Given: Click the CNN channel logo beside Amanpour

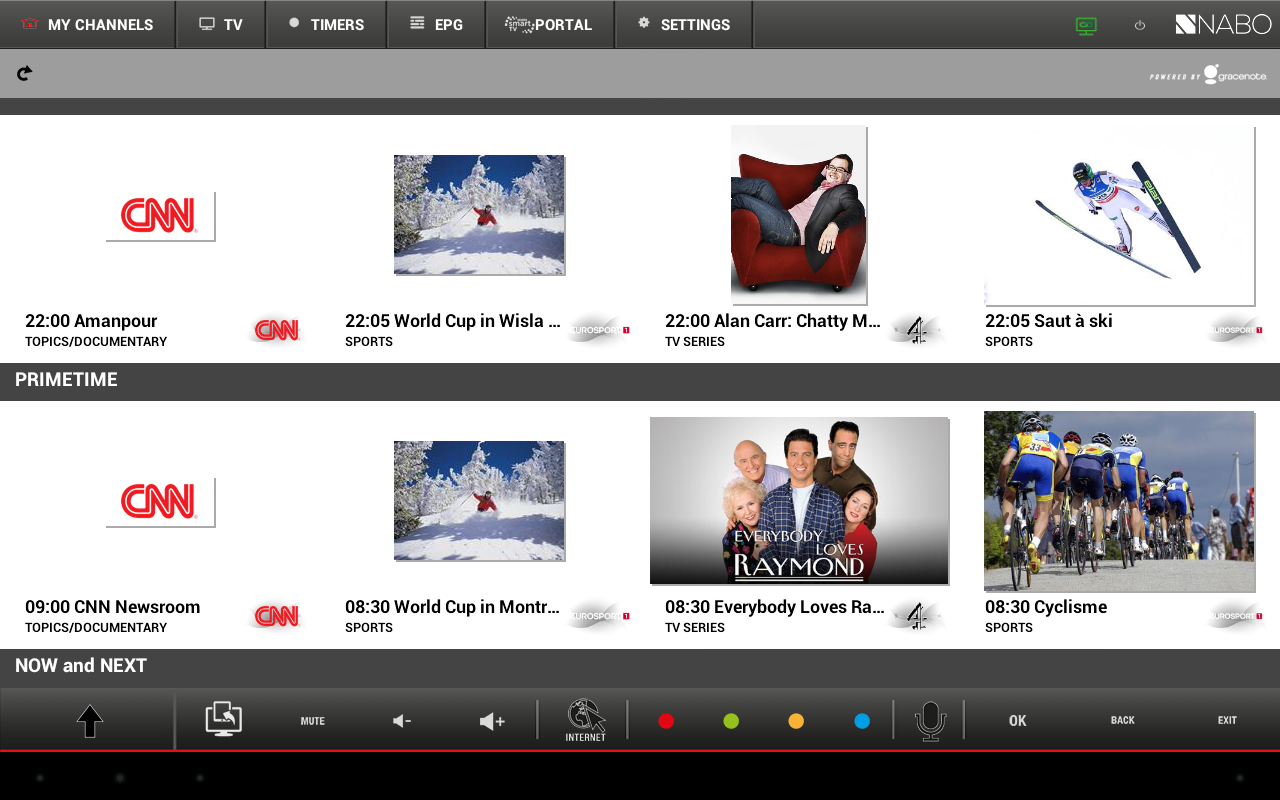Looking at the screenshot, I should tap(277, 330).
